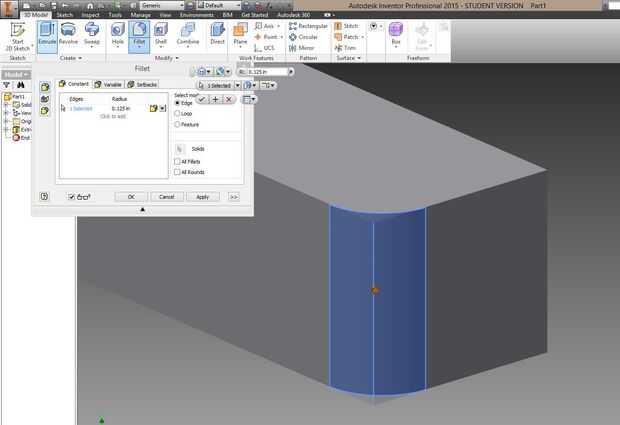Create a work Point
The height and width of the screenshot is (425, 620).
(268, 37)
